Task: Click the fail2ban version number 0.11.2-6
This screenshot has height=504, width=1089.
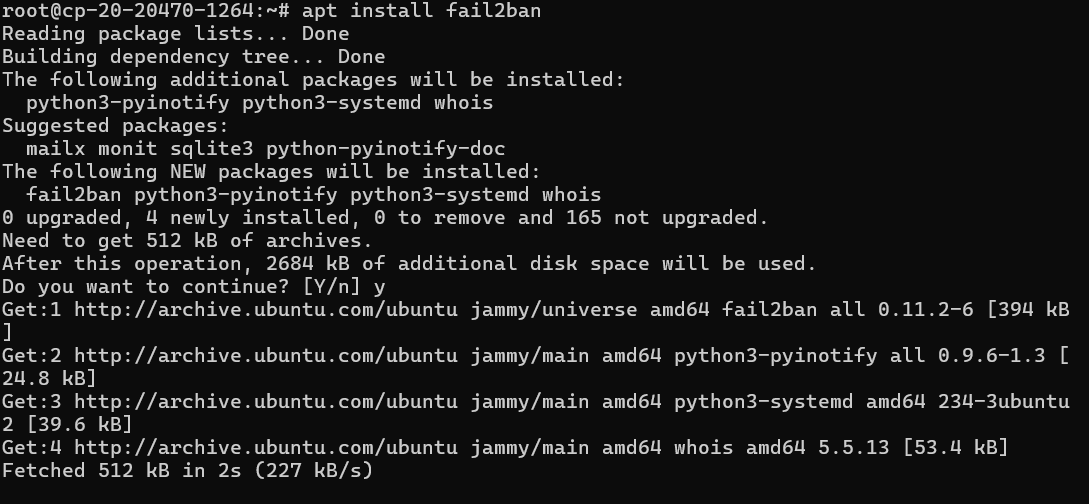Action: click(926, 309)
